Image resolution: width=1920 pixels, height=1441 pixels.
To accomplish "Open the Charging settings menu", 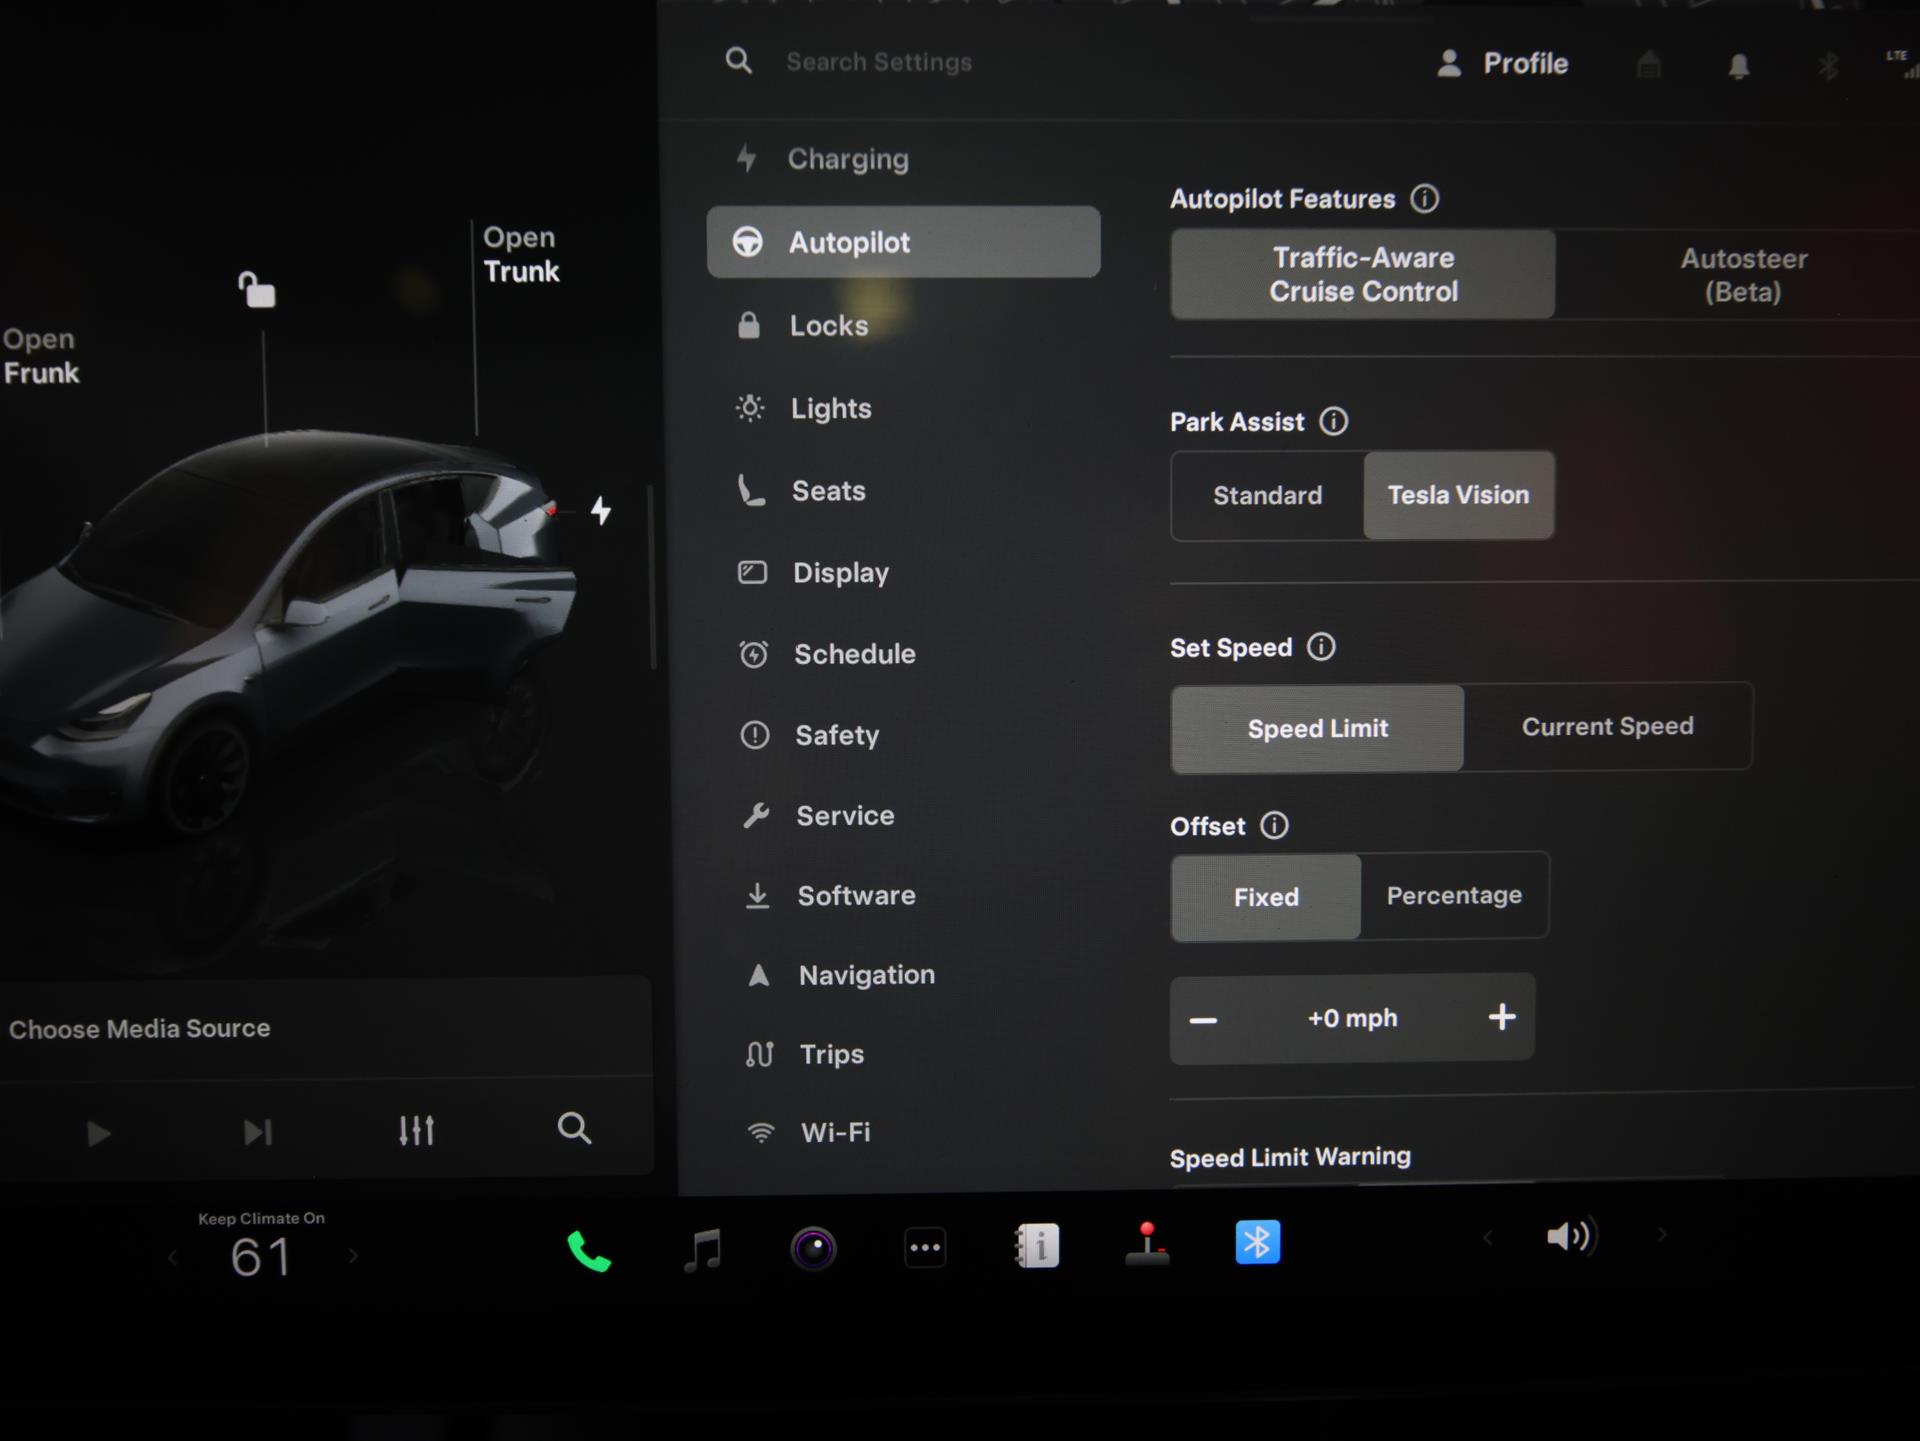I will (904, 159).
